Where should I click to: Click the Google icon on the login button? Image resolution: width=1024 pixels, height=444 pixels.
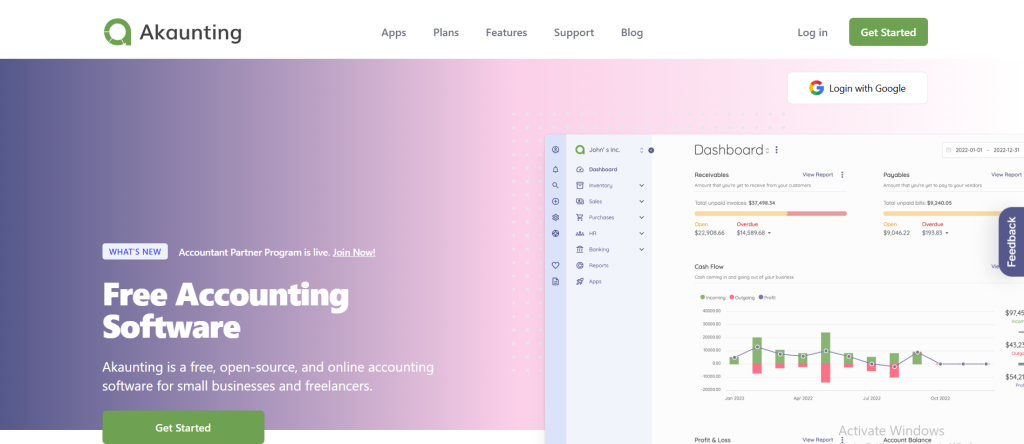coord(816,88)
